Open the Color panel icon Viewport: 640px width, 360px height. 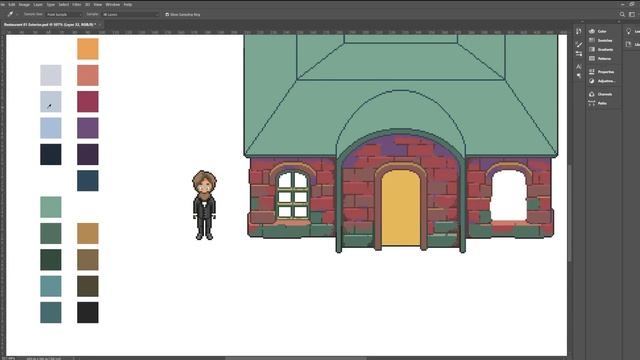[x=592, y=31]
